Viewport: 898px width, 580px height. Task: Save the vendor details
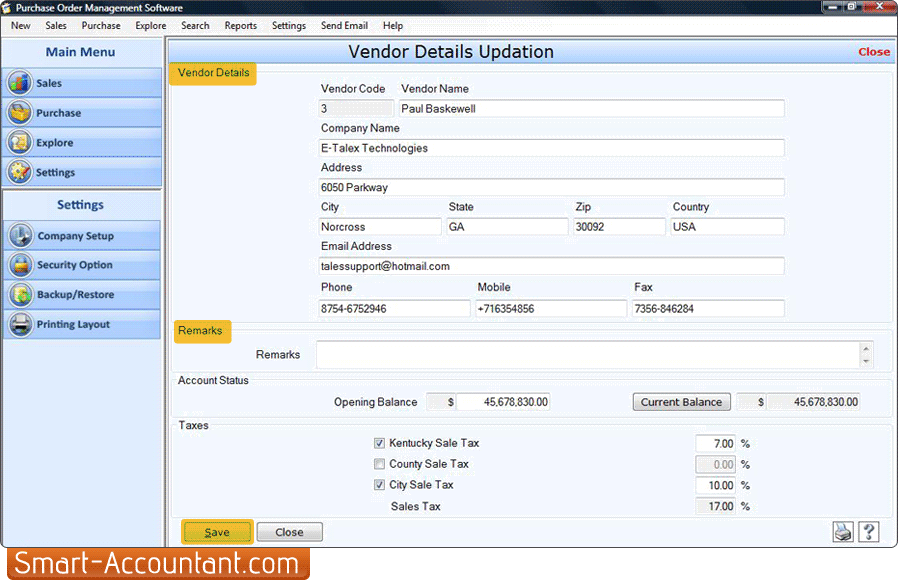coord(216,531)
